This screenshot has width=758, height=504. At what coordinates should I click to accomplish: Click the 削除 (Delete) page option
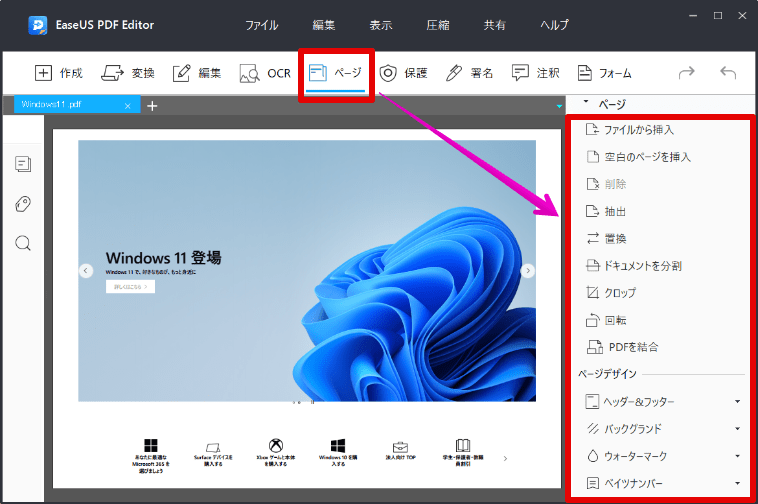tap(606, 184)
